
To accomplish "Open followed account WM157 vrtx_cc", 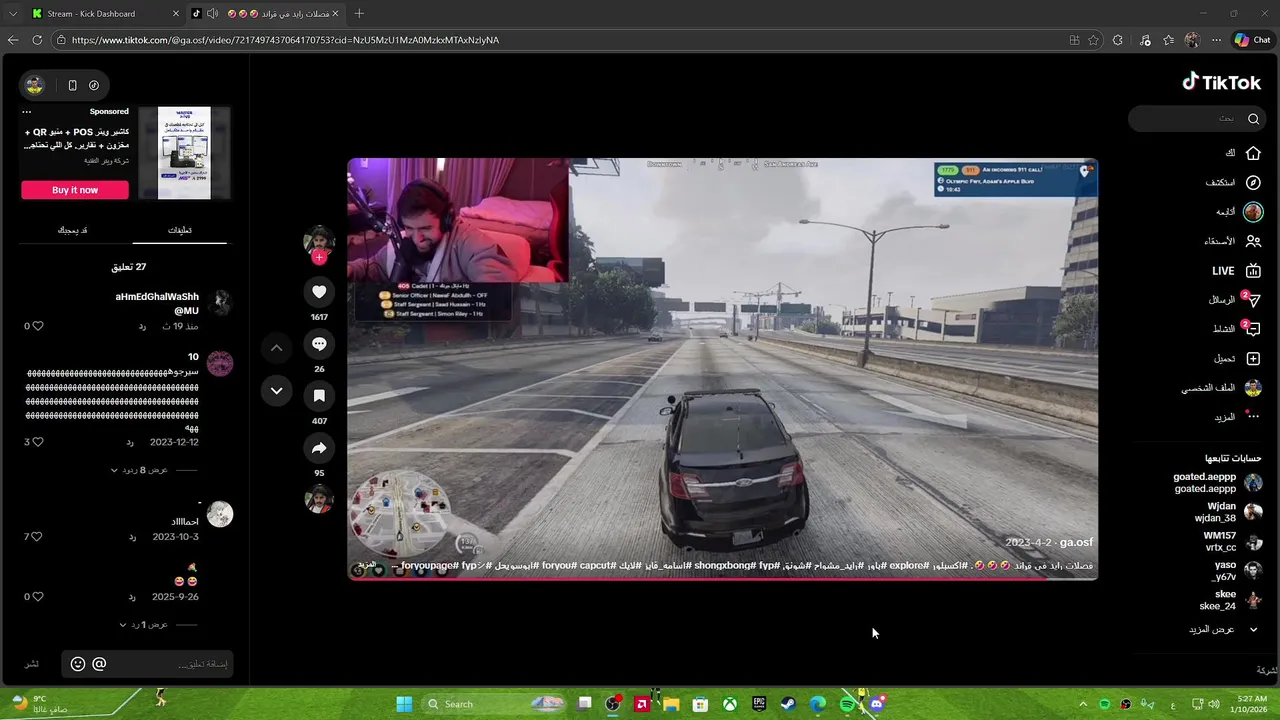I will [x=1232, y=541].
